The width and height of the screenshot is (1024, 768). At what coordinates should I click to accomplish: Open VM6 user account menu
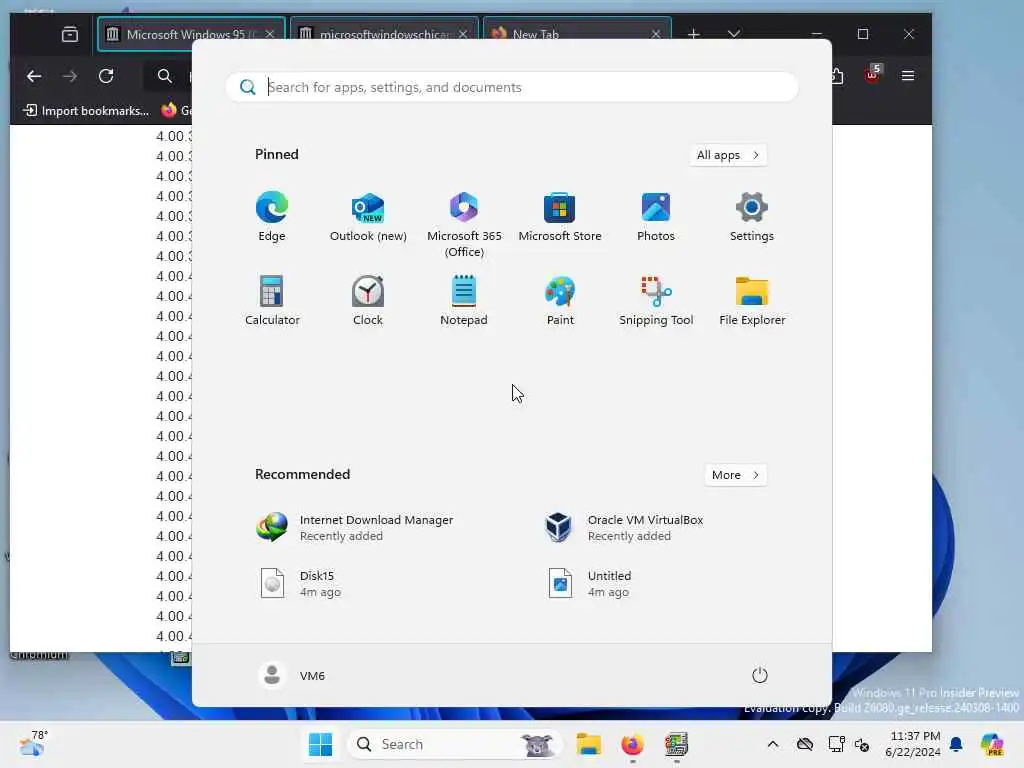point(291,675)
